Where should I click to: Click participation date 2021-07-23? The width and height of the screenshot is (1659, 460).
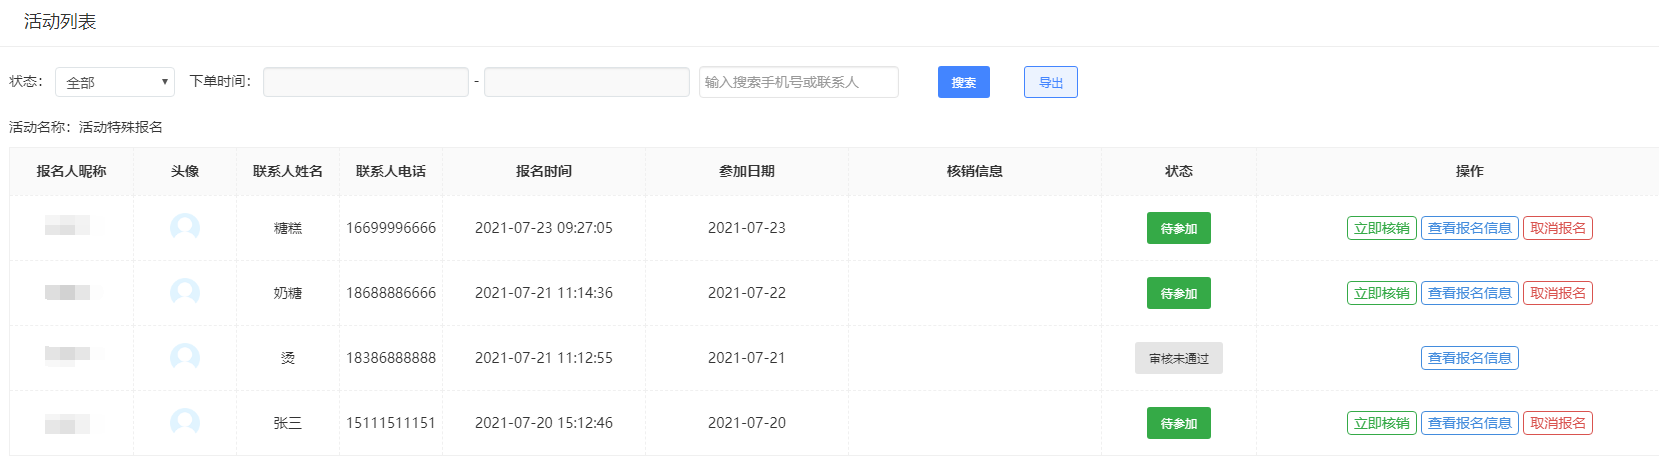click(x=747, y=228)
